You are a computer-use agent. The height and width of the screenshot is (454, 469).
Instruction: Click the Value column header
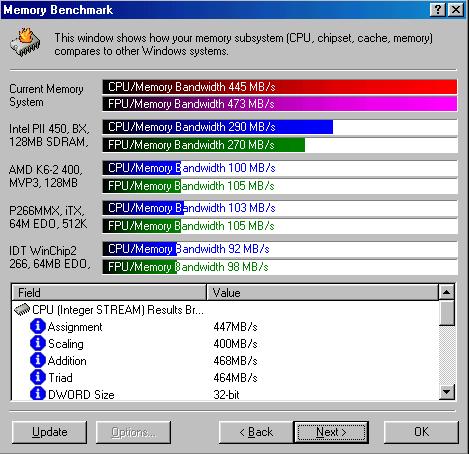coord(322,293)
